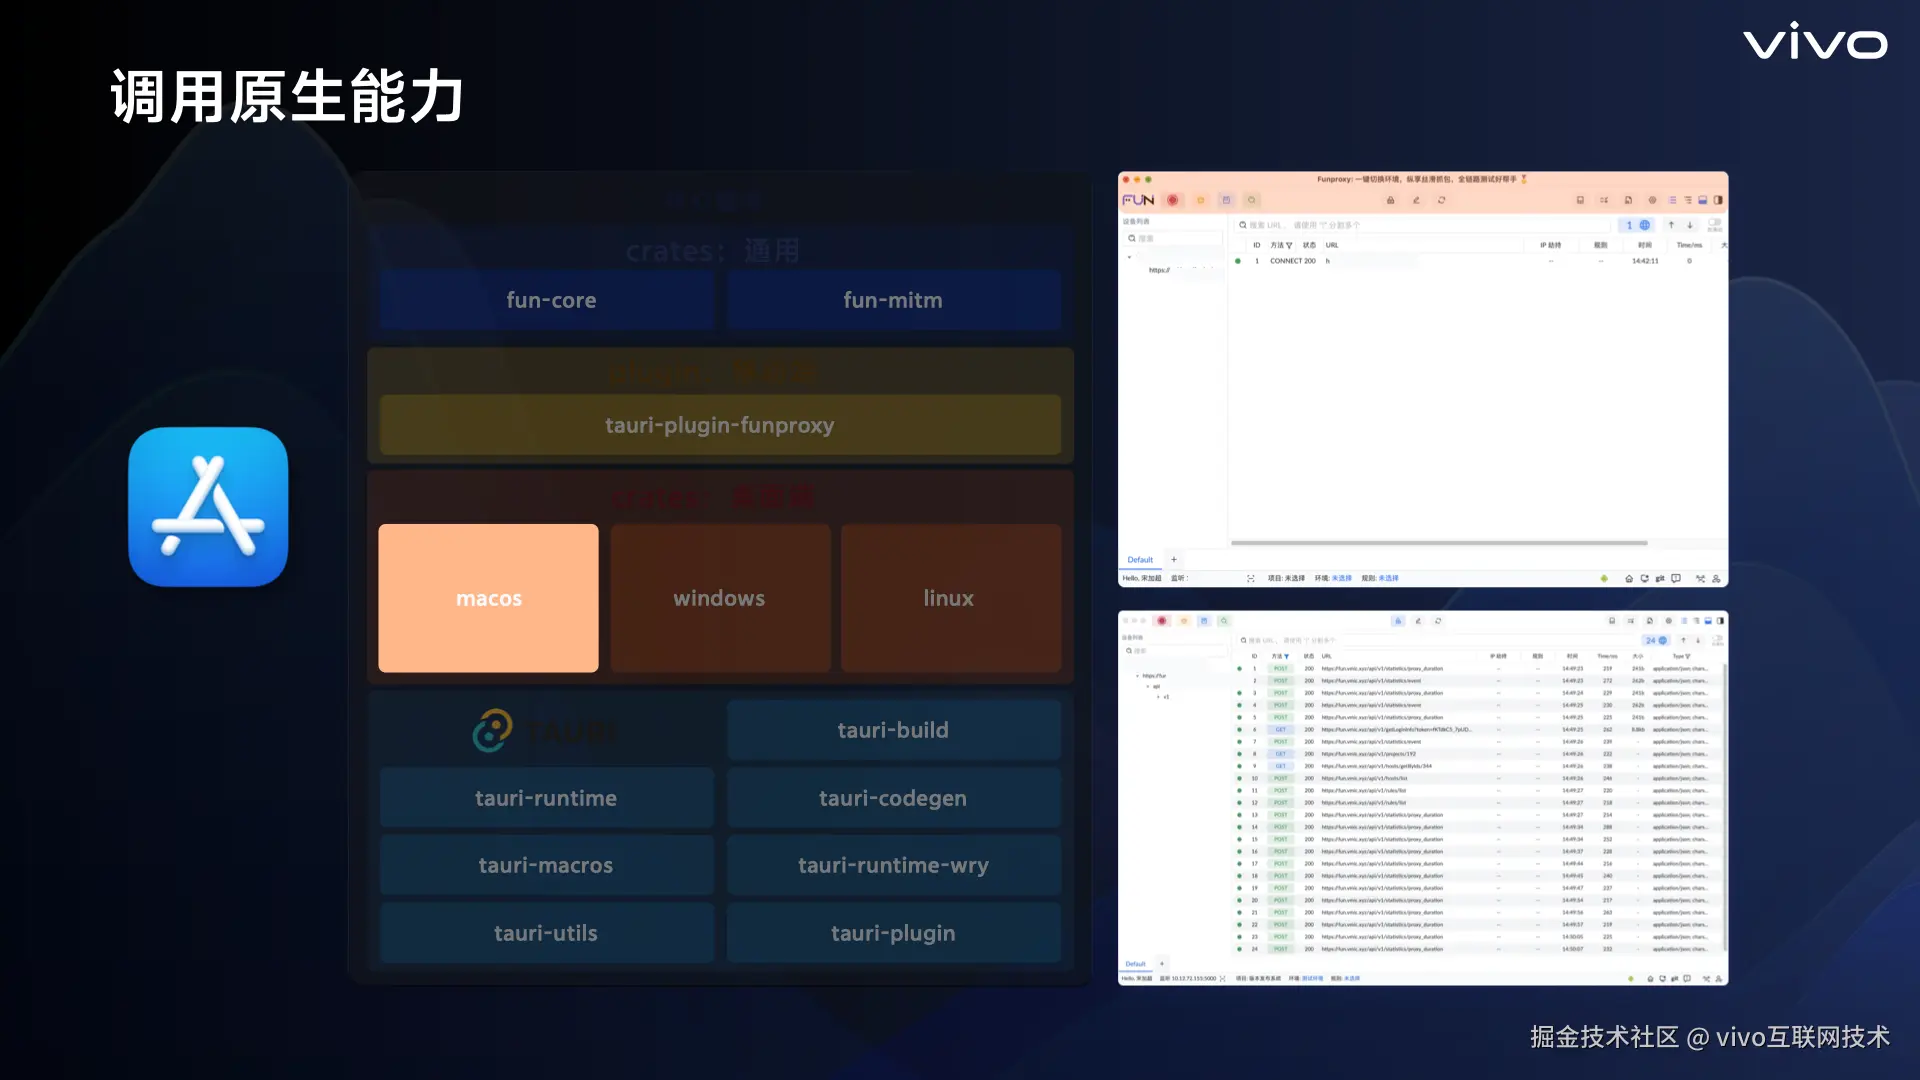Click the App Store icon on the left
1920x1080 pixels.
(208, 507)
